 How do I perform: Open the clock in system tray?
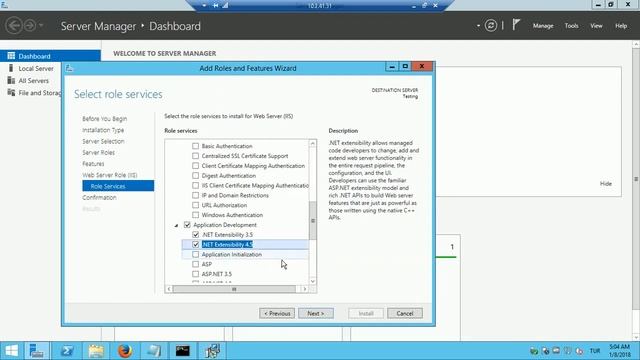pos(620,351)
